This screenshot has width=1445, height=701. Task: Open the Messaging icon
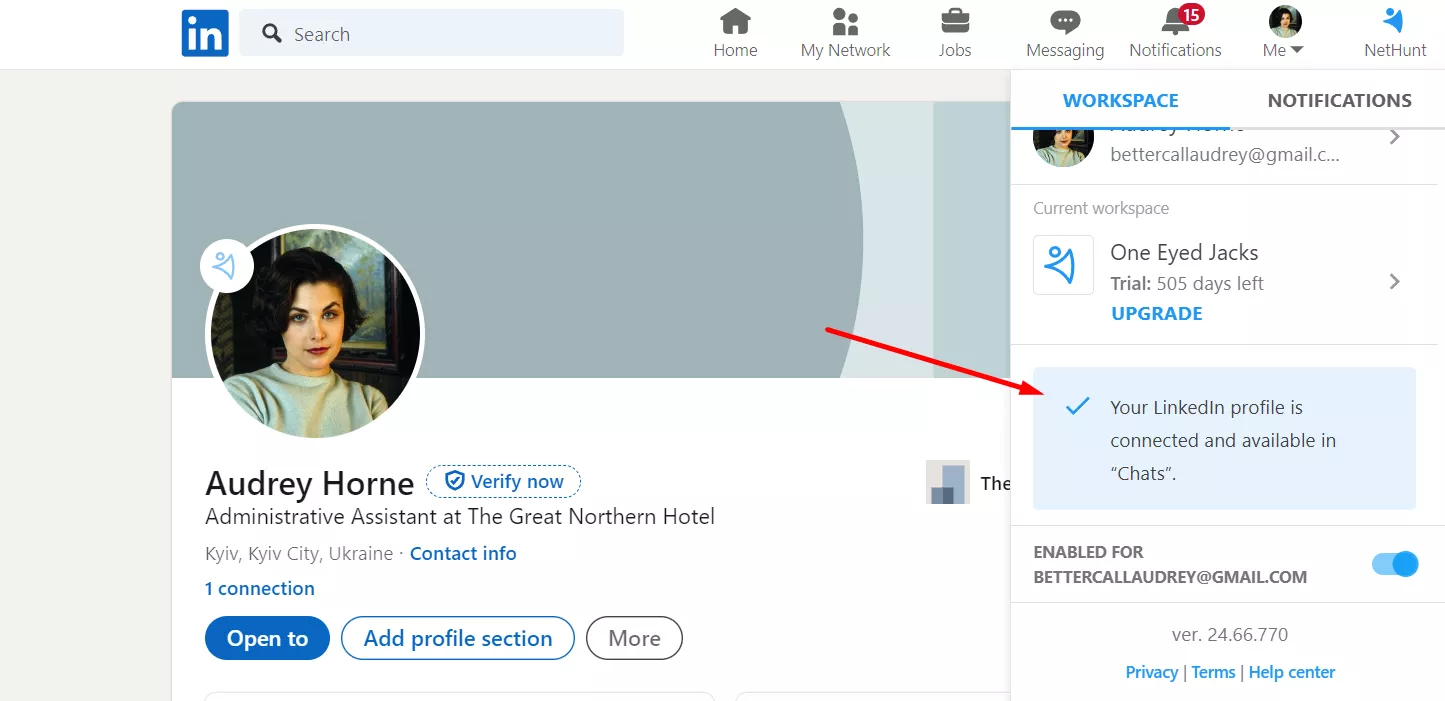tap(1065, 33)
